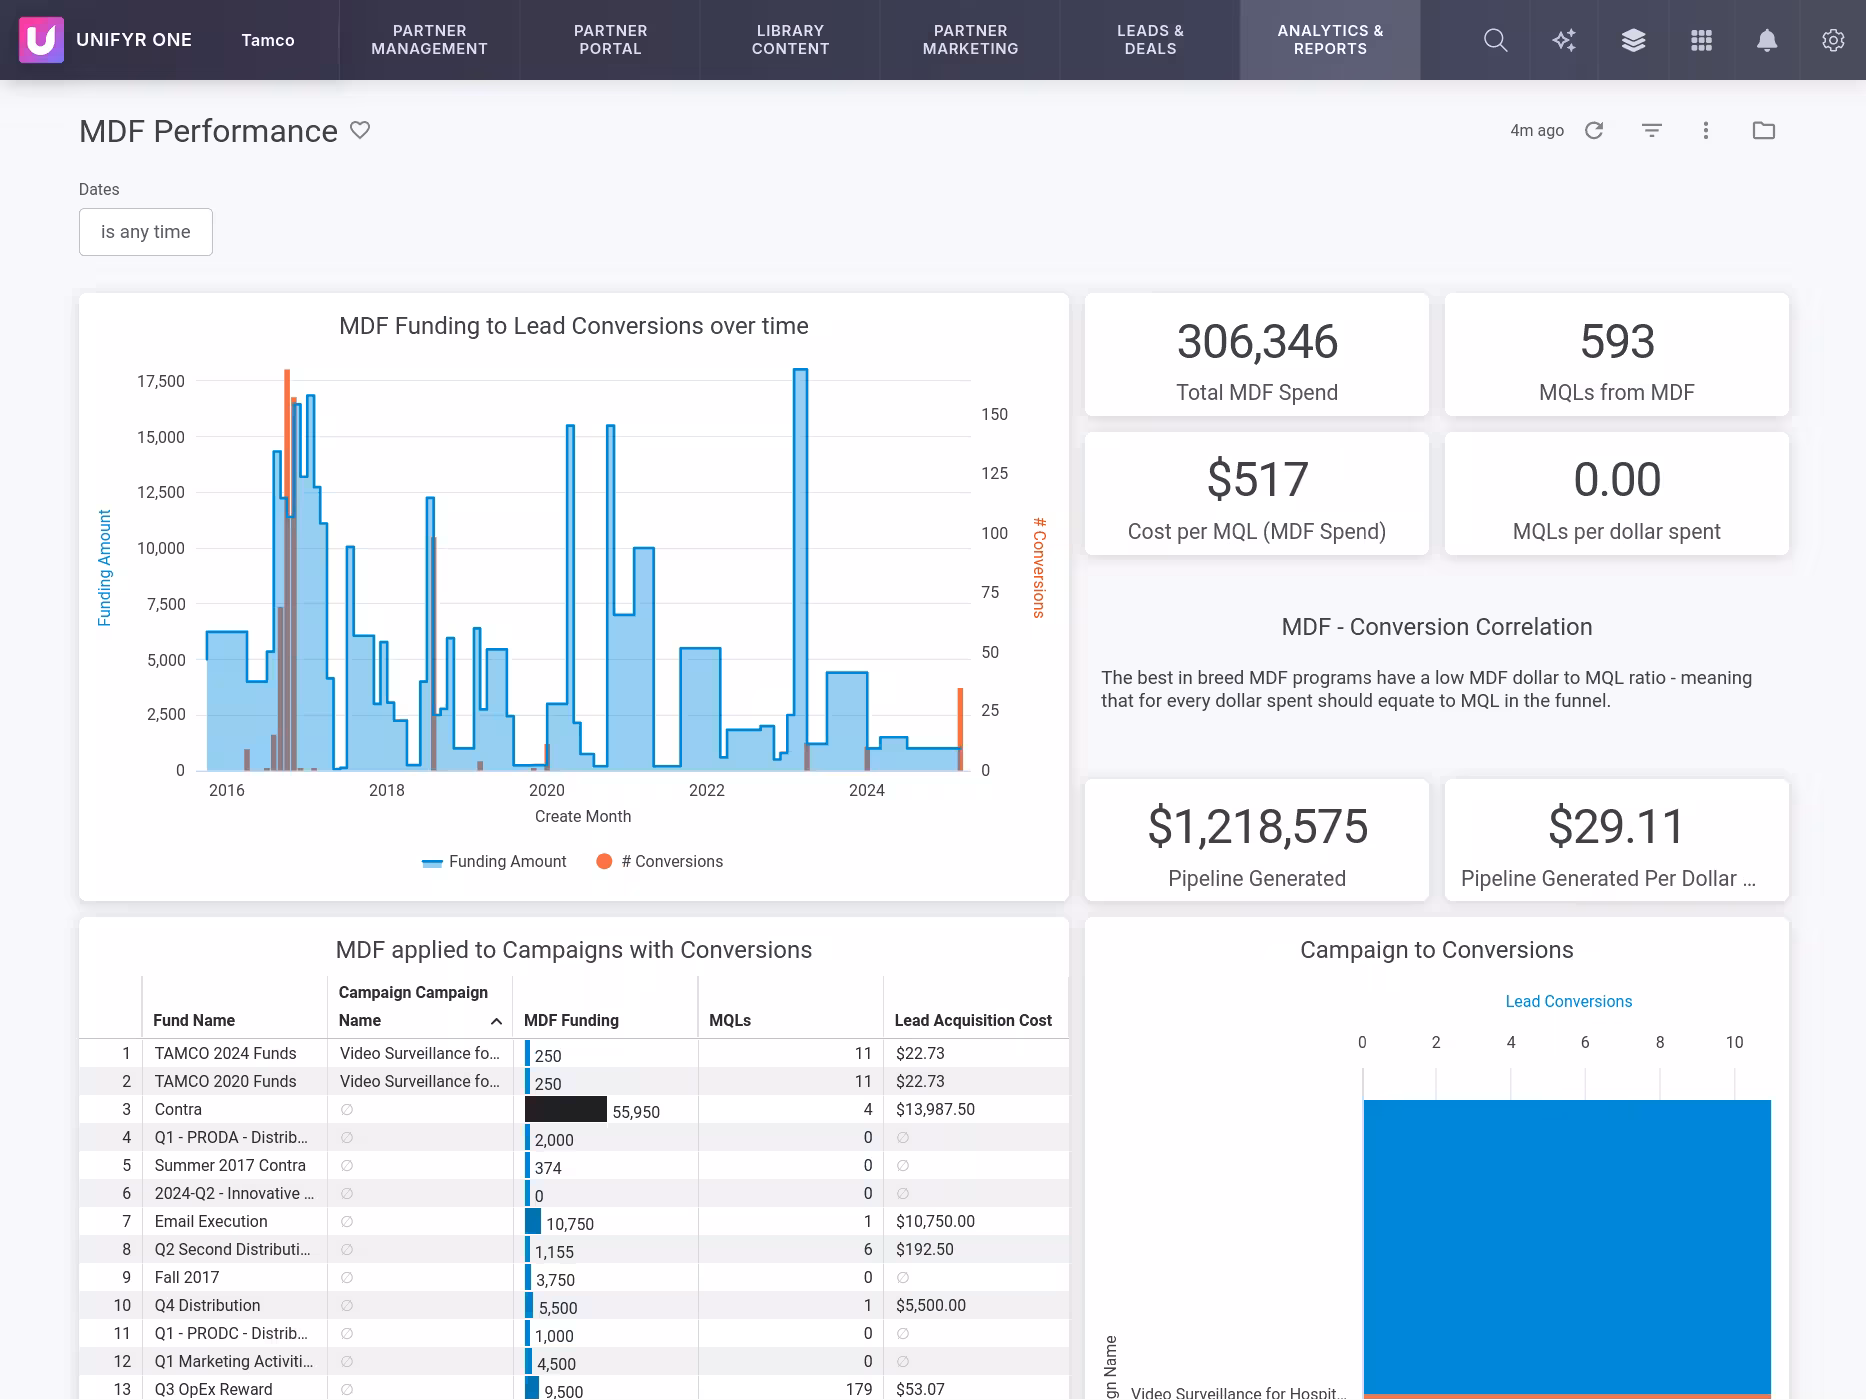
Task: Open the three-dot dashboard options menu
Action: pos(1706,130)
